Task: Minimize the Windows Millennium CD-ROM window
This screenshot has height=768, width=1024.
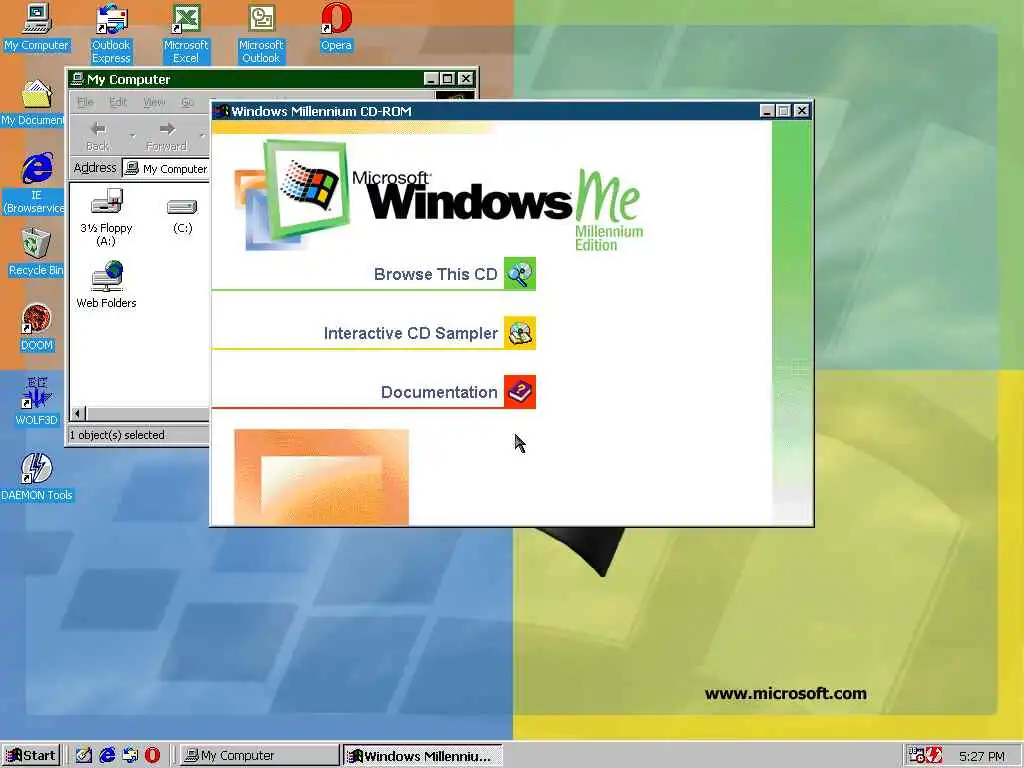Action: tap(767, 111)
